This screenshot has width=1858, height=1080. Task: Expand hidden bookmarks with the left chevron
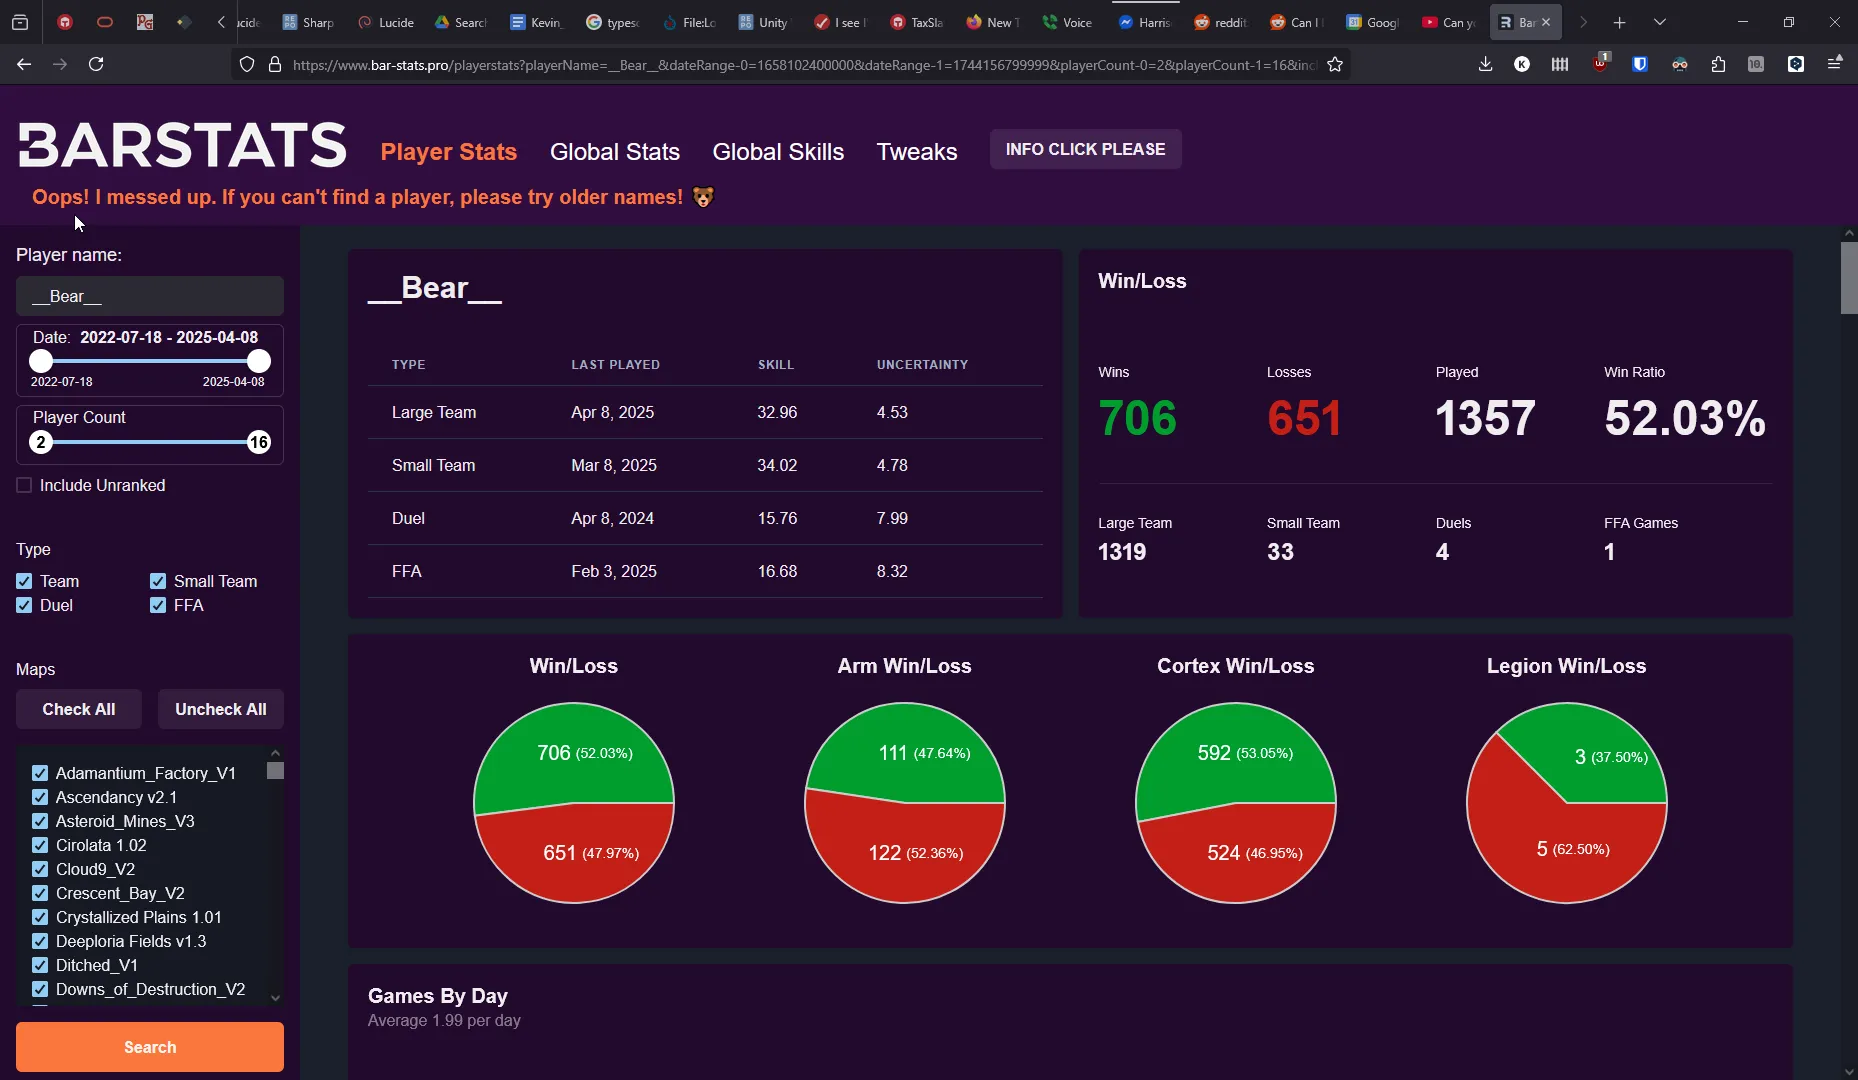pyautogui.click(x=221, y=21)
